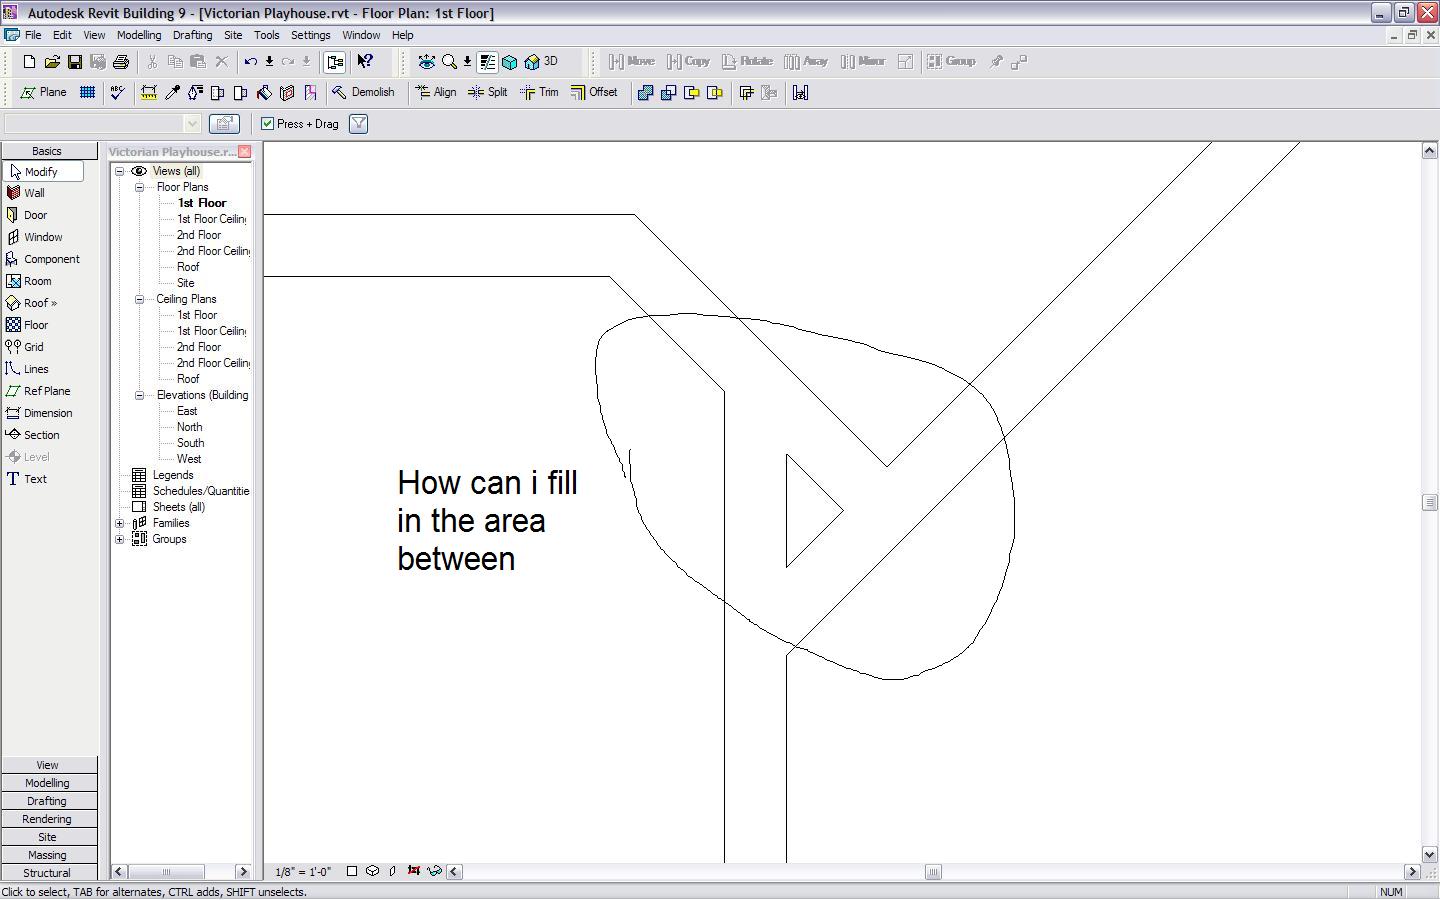Open the type selector dropdown
The width and height of the screenshot is (1440, 900).
(x=192, y=124)
